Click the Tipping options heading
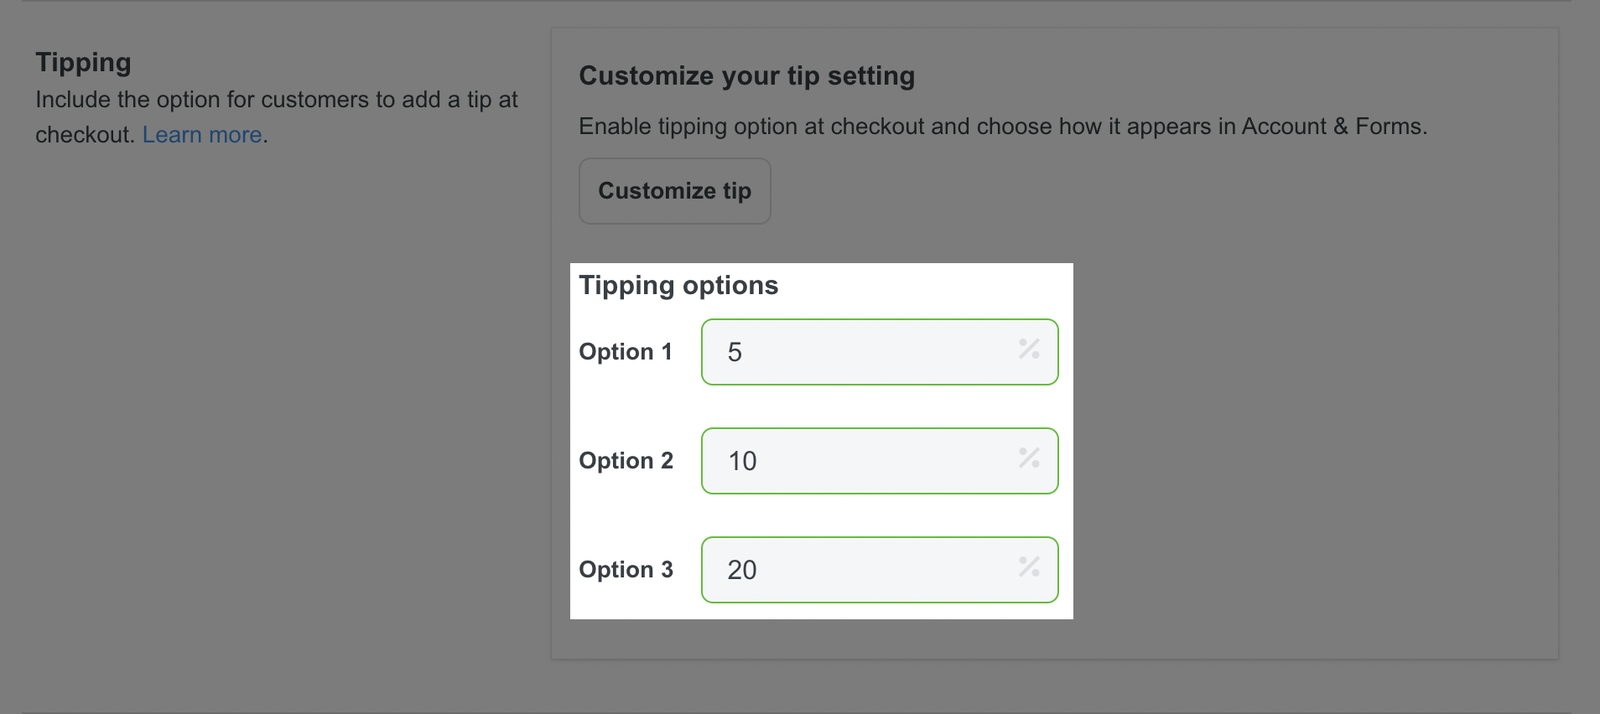Screen dimensions: 1600x714 pos(678,286)
